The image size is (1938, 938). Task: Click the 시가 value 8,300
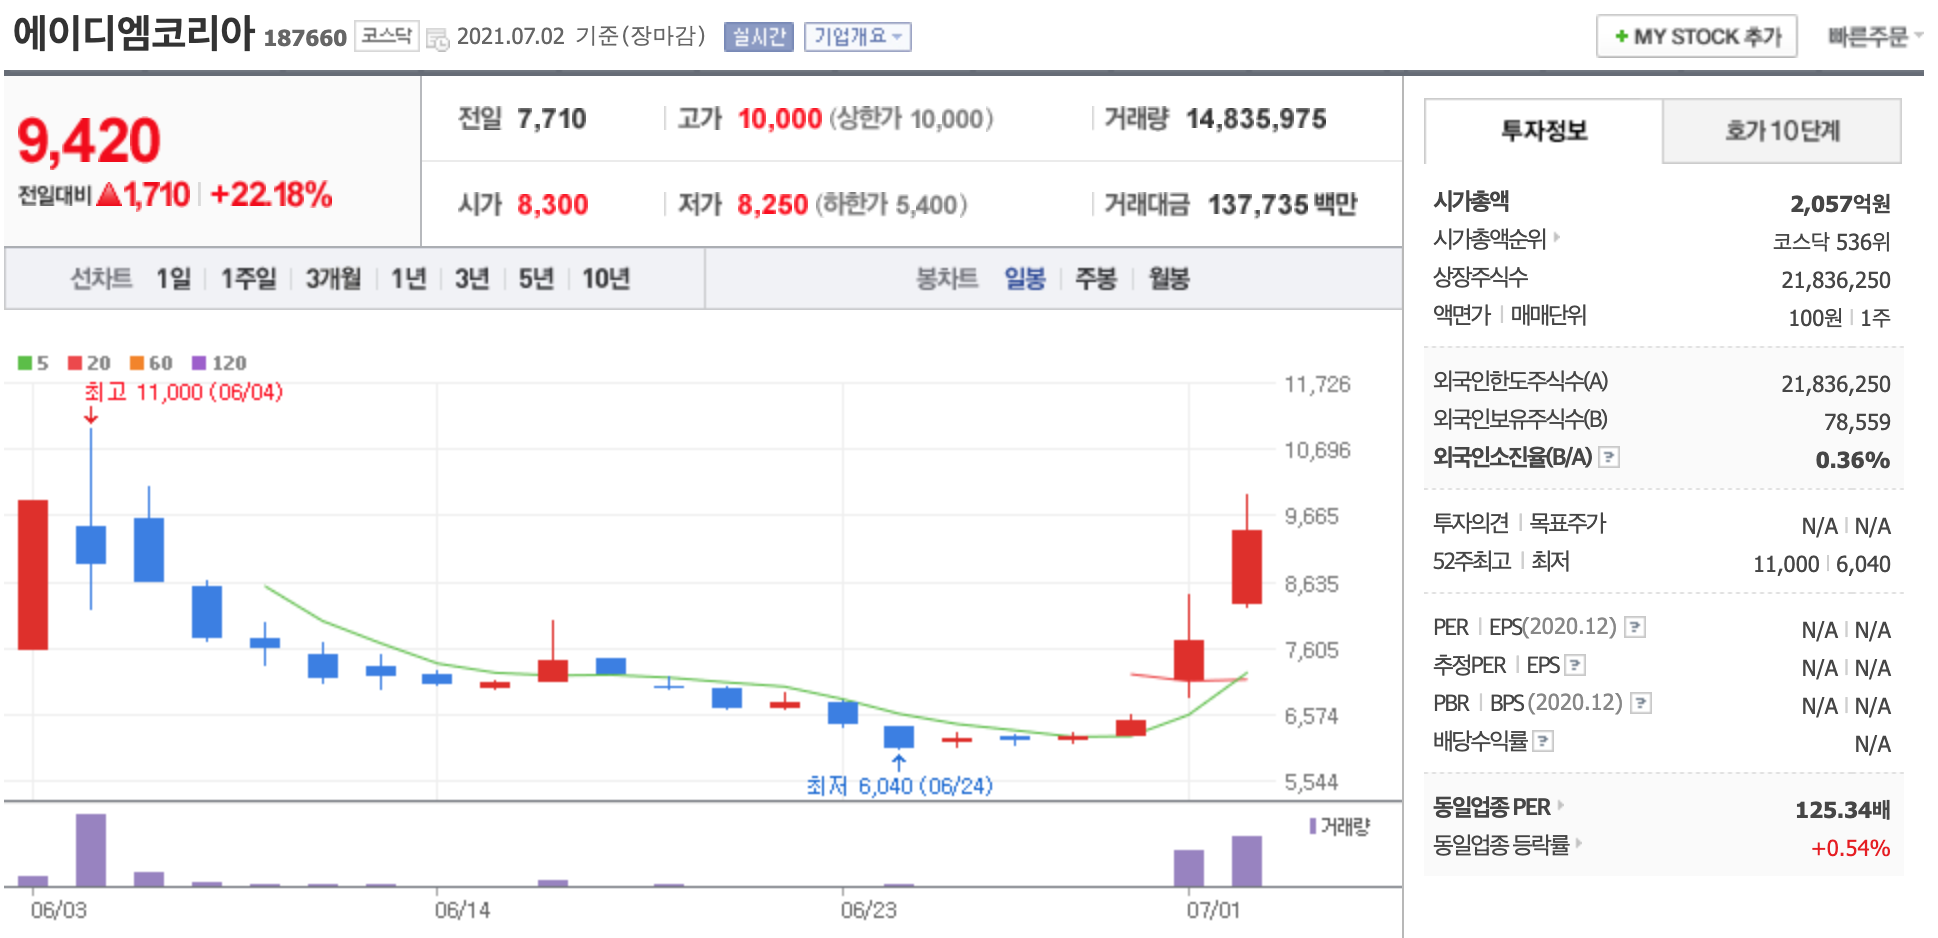[552, 205]
